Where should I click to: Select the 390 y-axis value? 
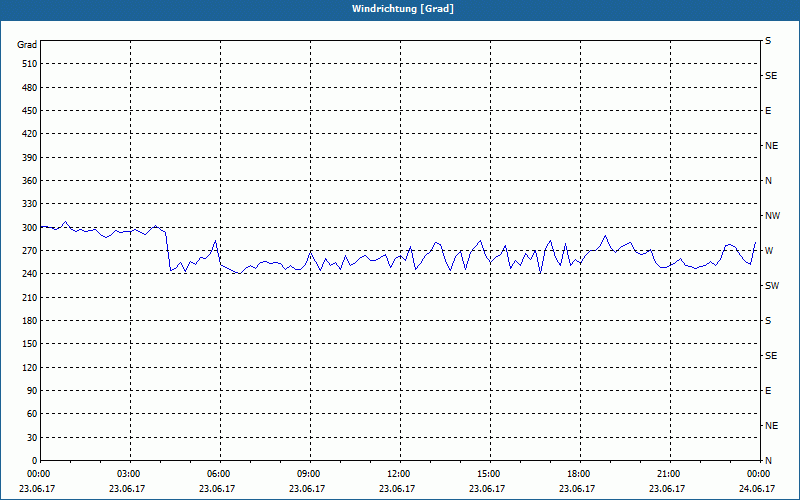(x=30, y=158)
